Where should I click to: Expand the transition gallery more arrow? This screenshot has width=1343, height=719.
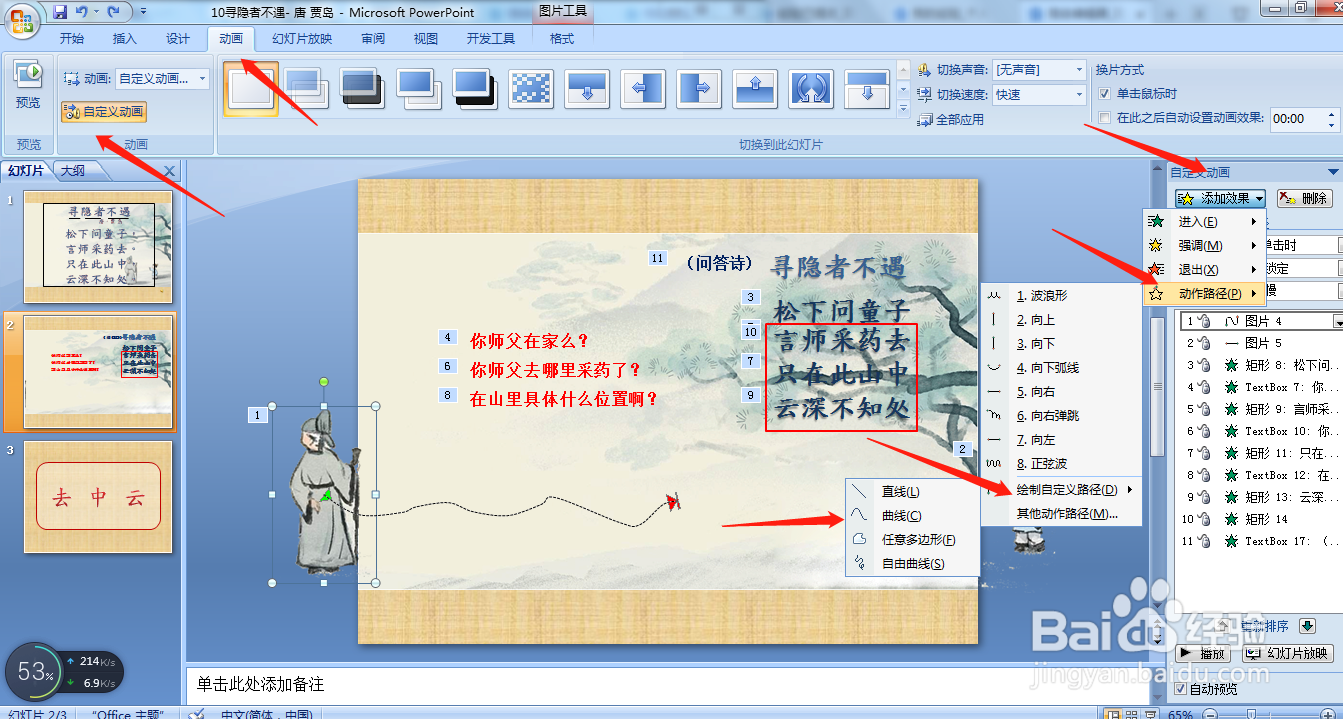point(904,109)
